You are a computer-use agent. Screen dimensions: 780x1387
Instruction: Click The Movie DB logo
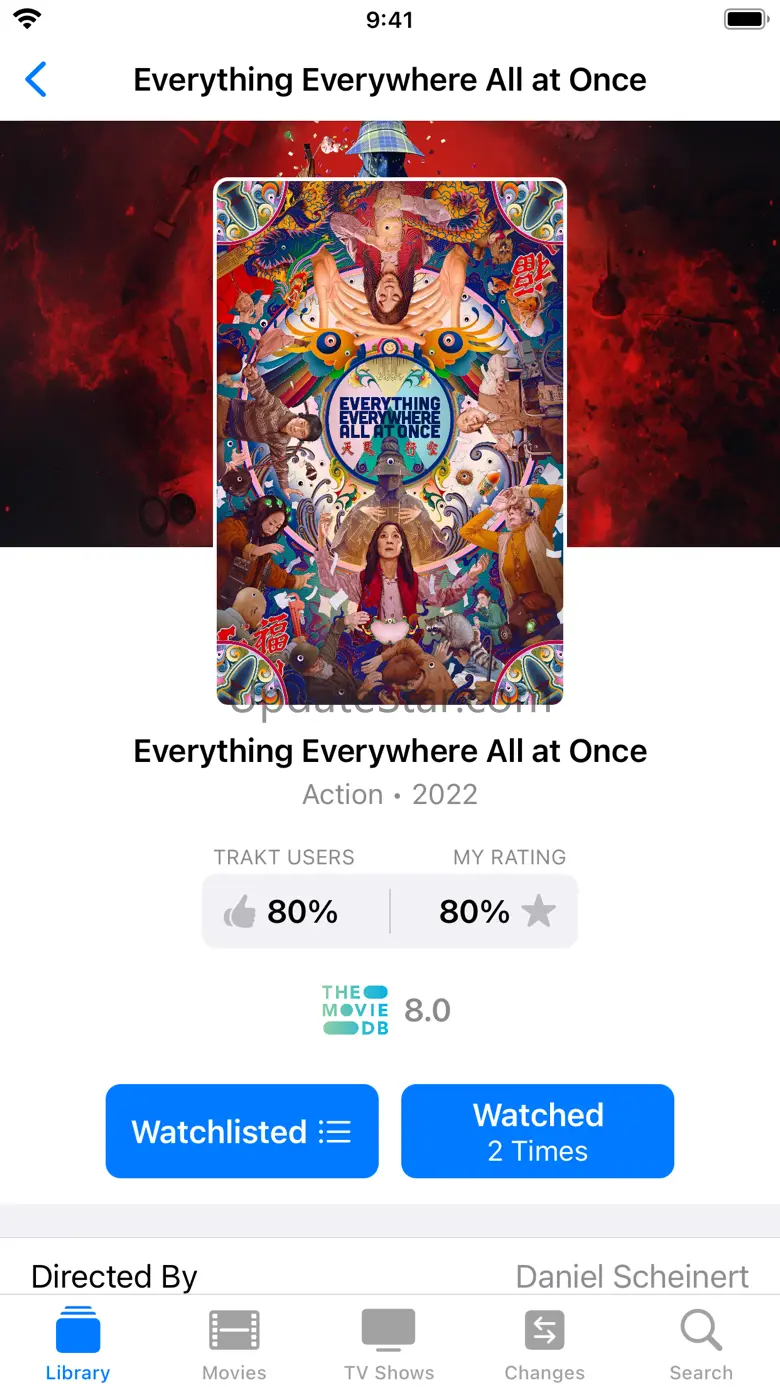coord(355,1010)
